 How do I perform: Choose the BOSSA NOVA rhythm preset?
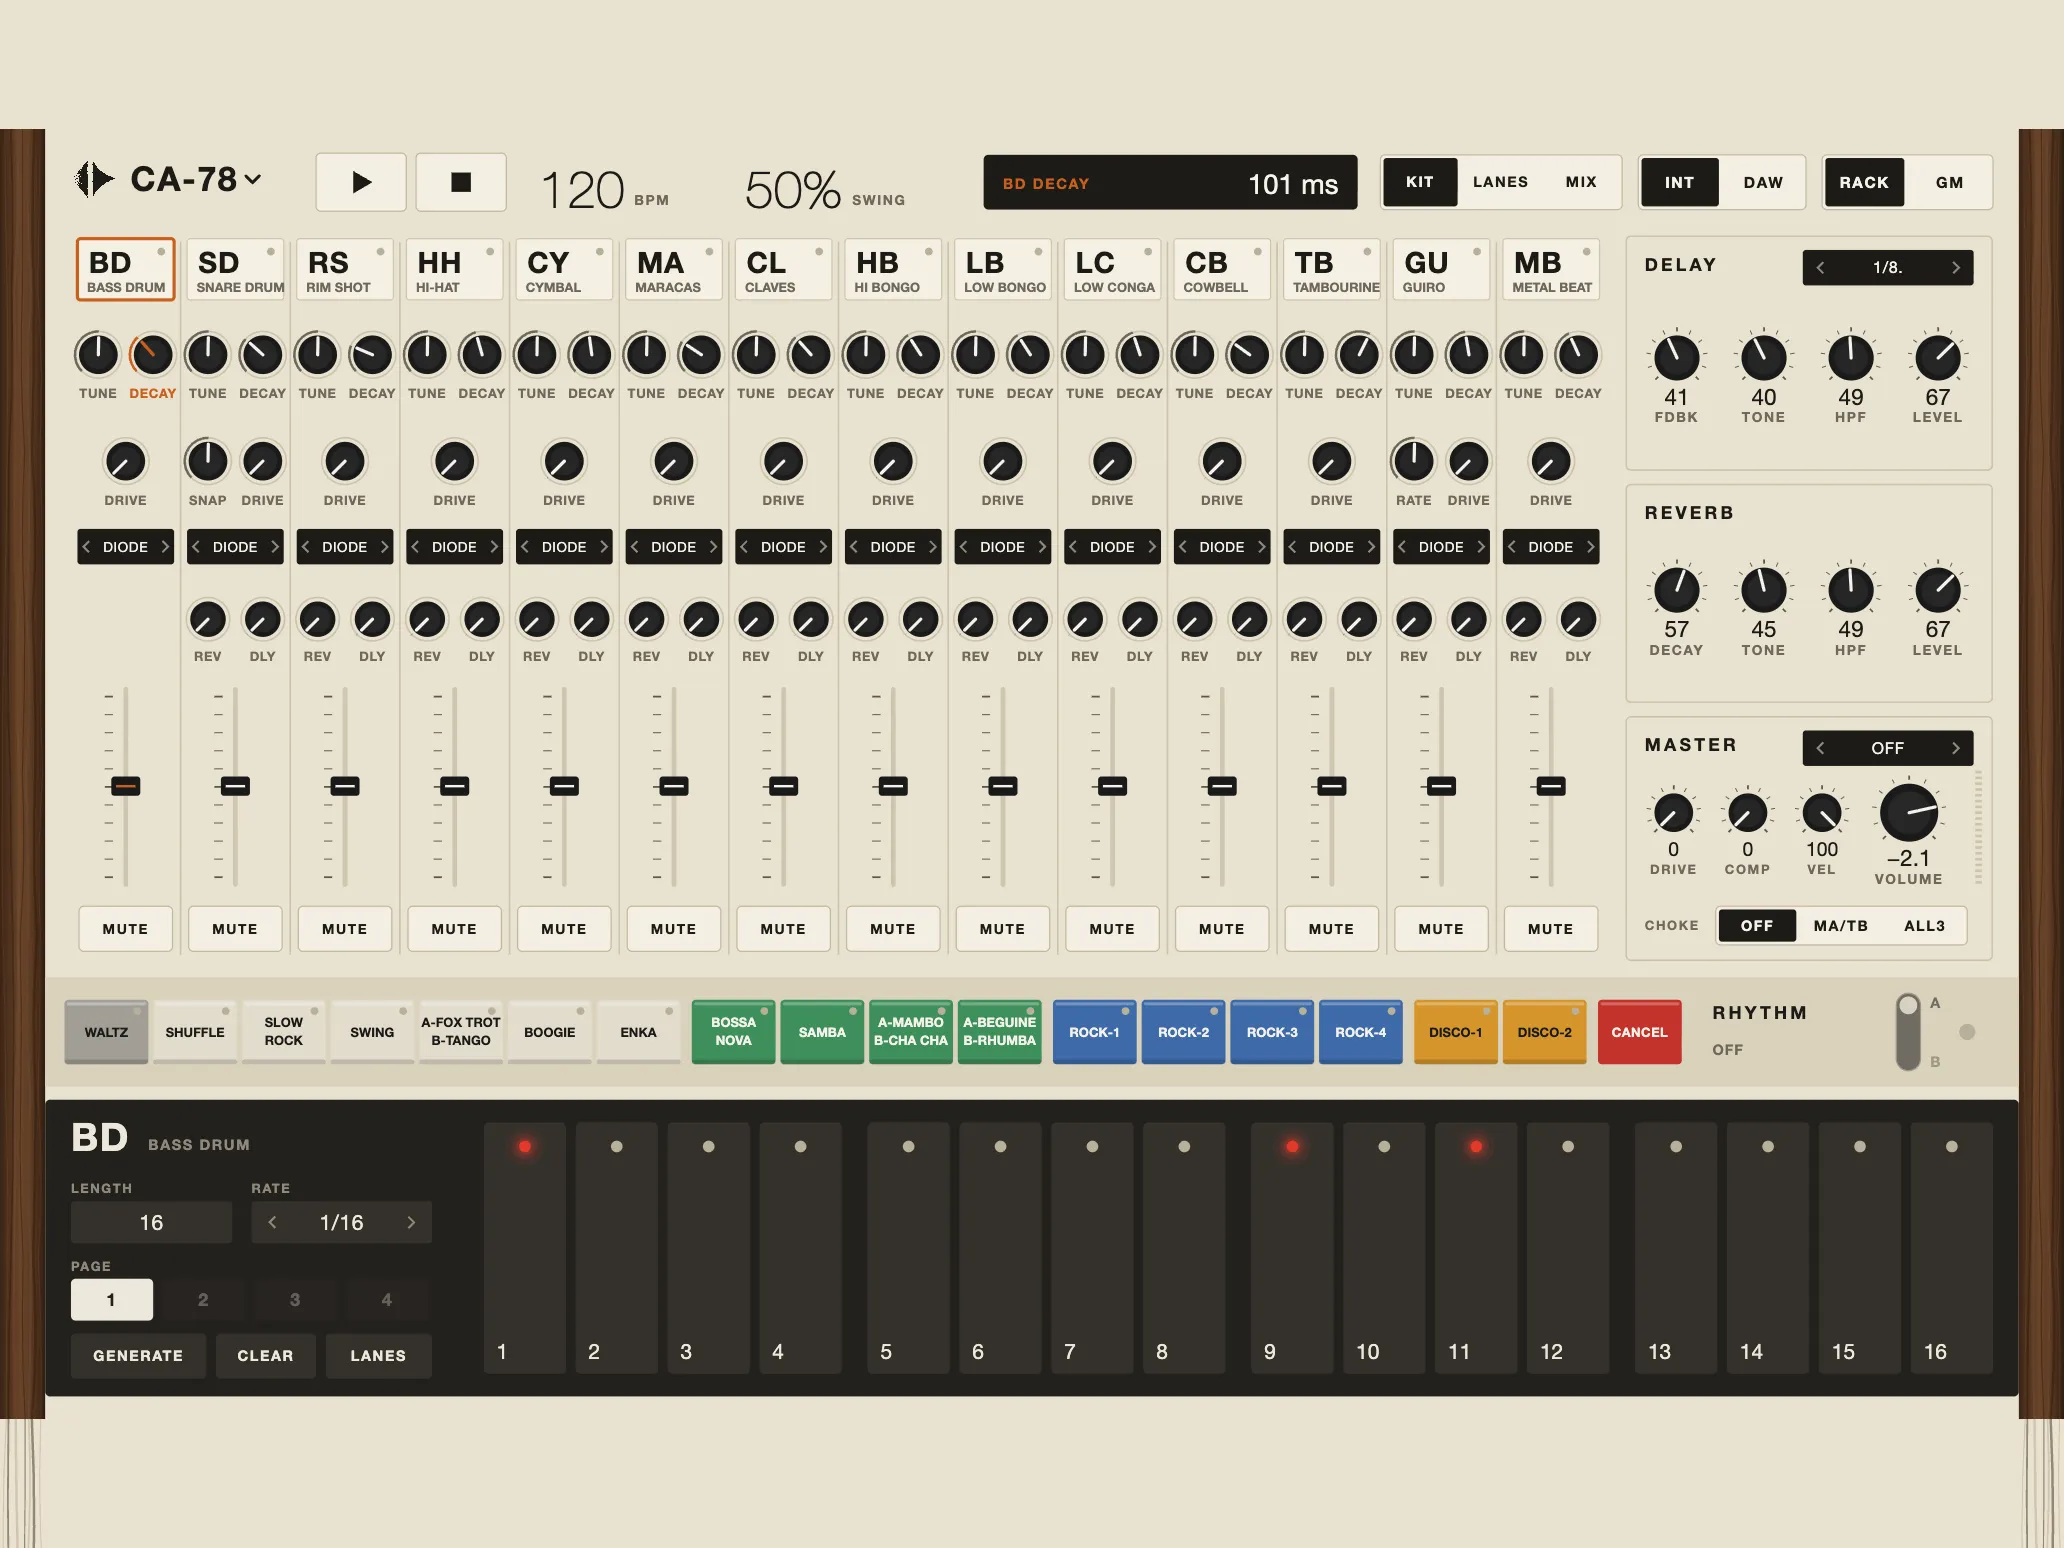click(733, 1031)
